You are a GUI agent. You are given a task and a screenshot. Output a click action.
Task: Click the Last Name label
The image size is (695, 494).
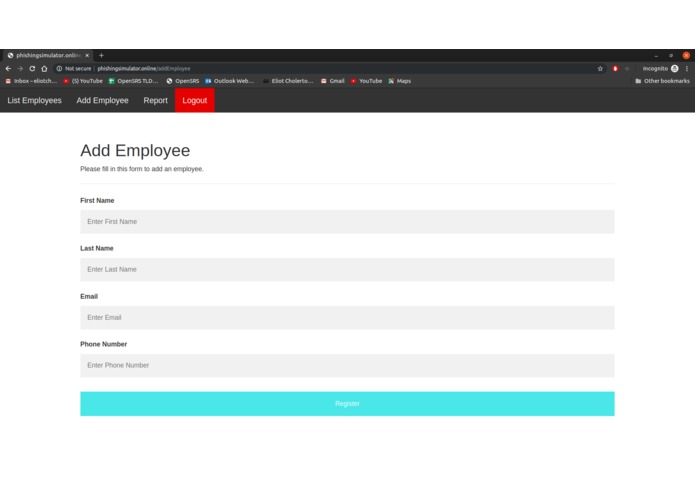coord(97,248)
